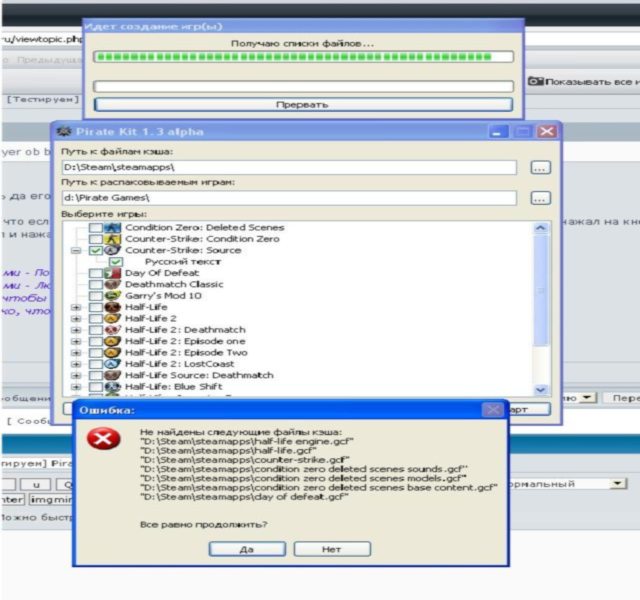The height and width of the screenshot is (600, 640).
Task: Check the Half-Life: Blue Shift checkbox
Action: click(96, 387)
